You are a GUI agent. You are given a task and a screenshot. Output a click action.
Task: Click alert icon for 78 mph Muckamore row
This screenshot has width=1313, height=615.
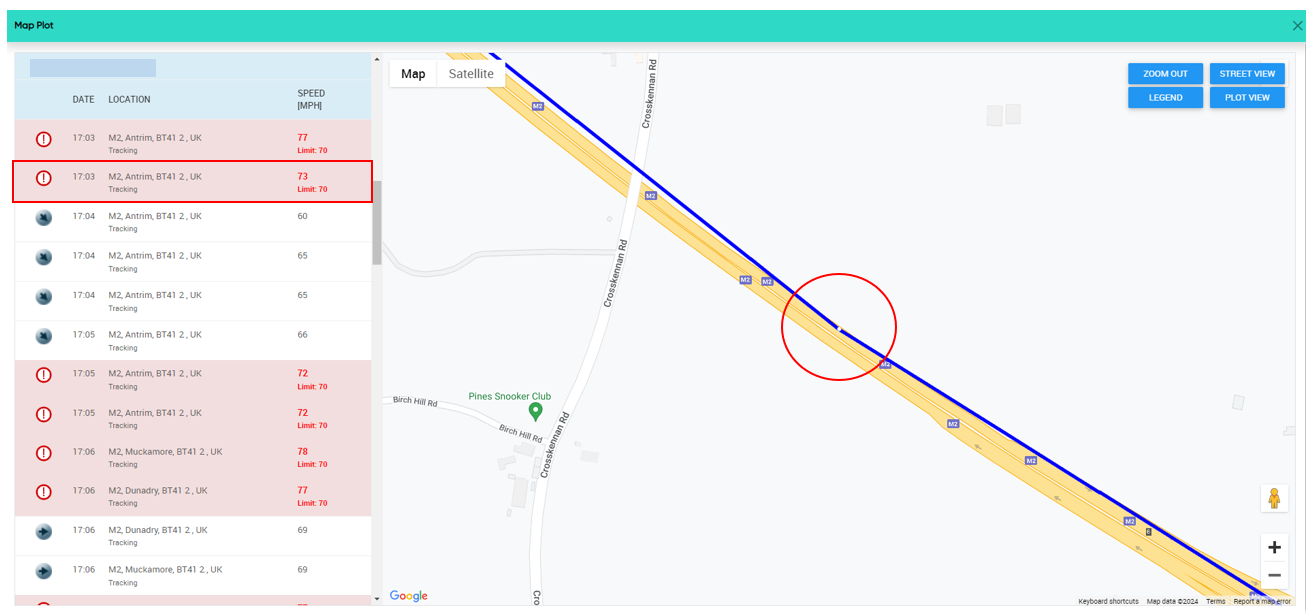click(x=44, y=453)
